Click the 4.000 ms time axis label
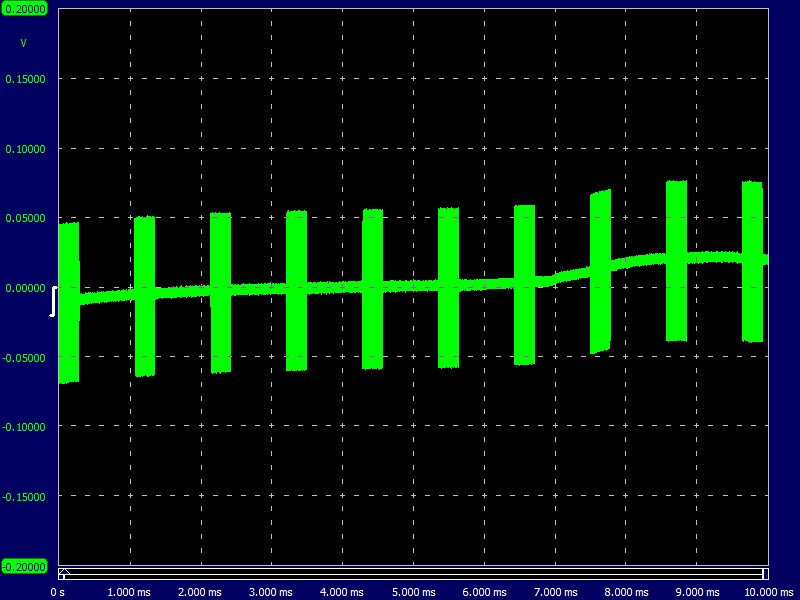The width and height of the screenshot is (800, 600). click(x=342, y=592)
